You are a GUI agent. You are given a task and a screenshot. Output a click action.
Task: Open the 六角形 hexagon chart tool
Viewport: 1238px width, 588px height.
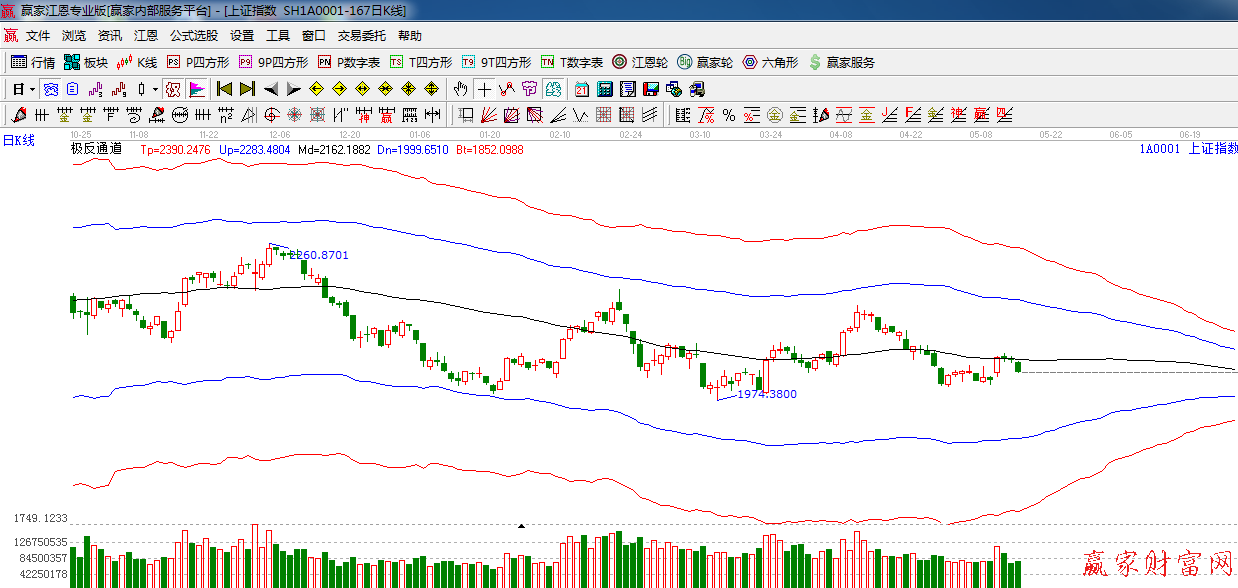[x=770, y=62]
